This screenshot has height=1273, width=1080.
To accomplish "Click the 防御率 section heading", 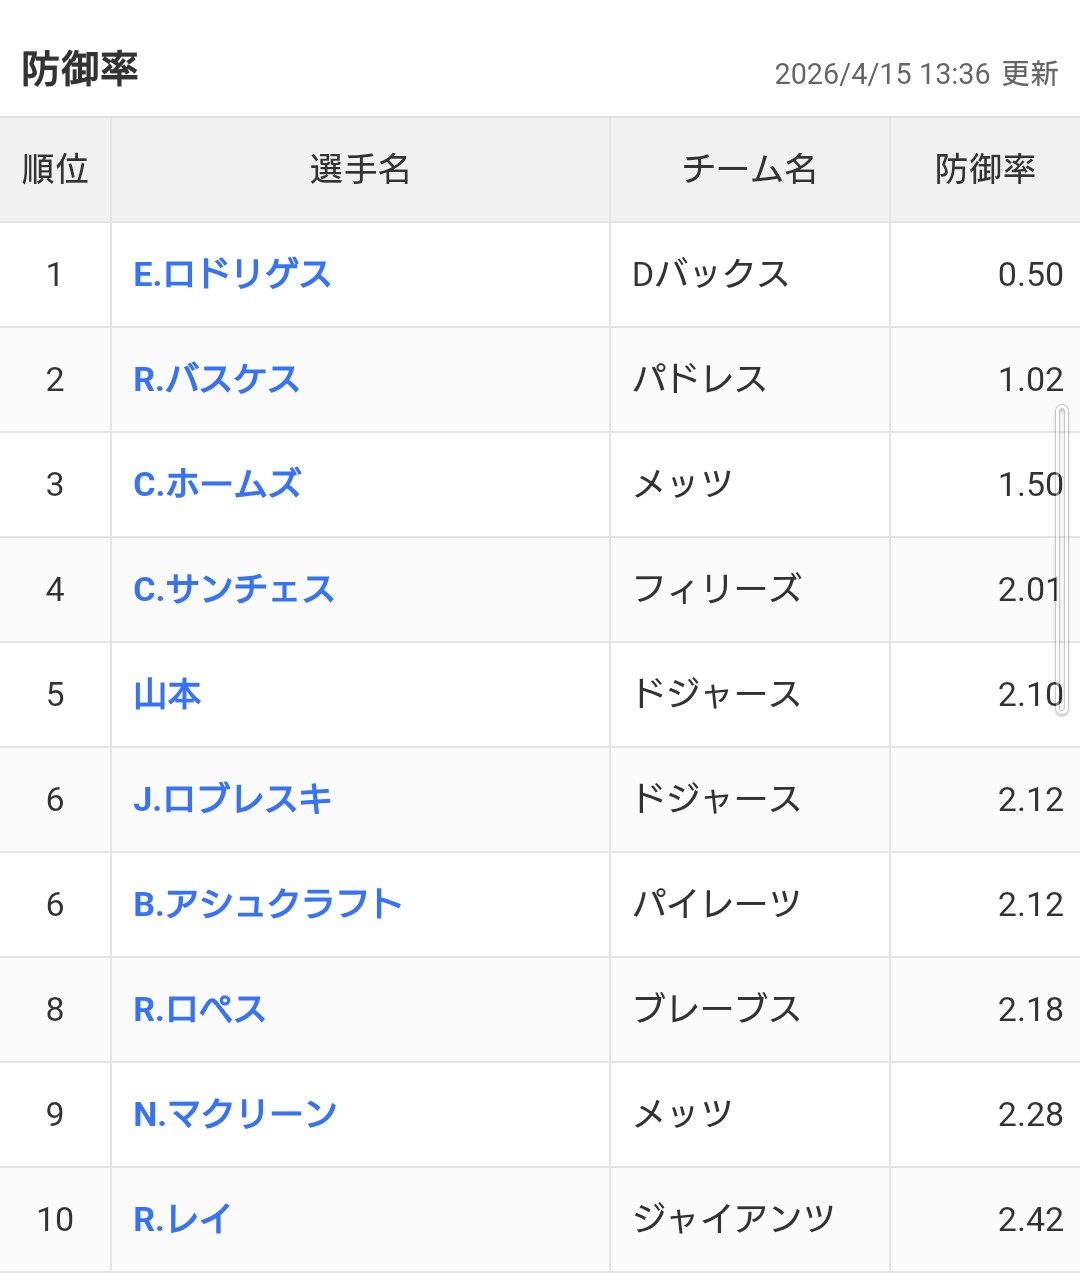I will coord(80,69).
